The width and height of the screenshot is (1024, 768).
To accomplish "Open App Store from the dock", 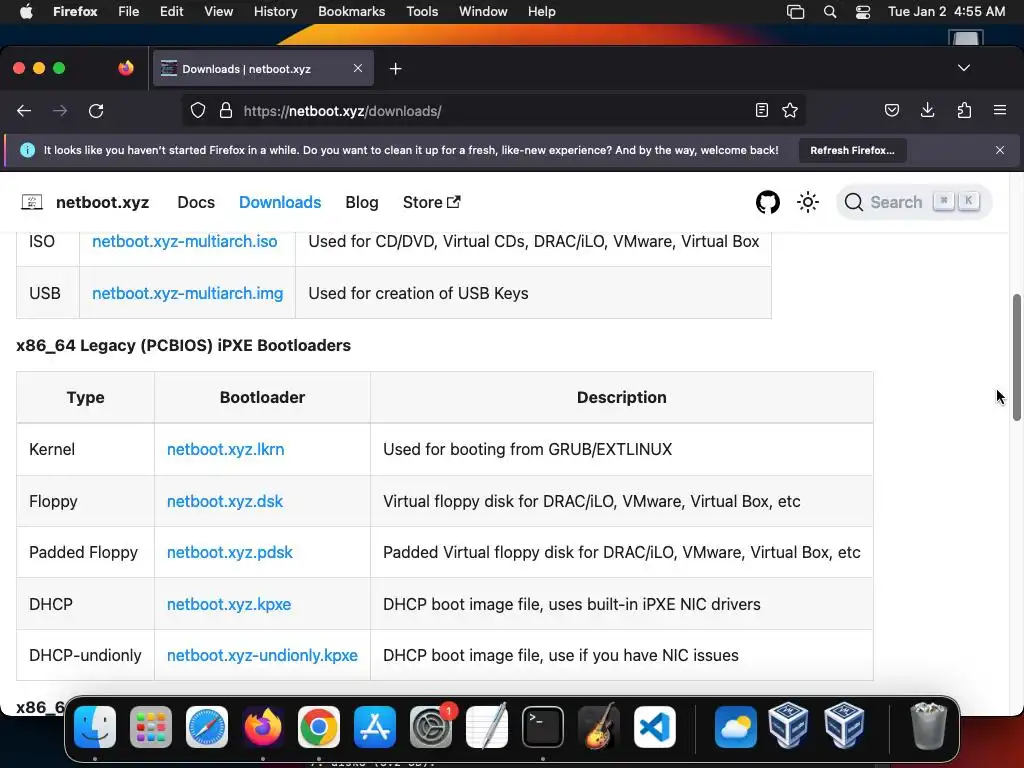I will click(375, 727).
